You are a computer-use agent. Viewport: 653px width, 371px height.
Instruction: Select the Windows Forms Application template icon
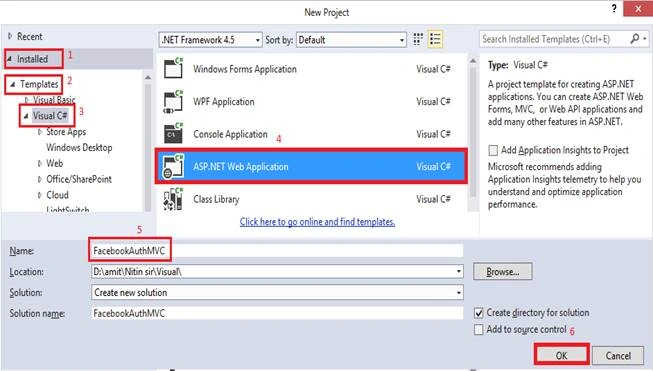point(173,68)
